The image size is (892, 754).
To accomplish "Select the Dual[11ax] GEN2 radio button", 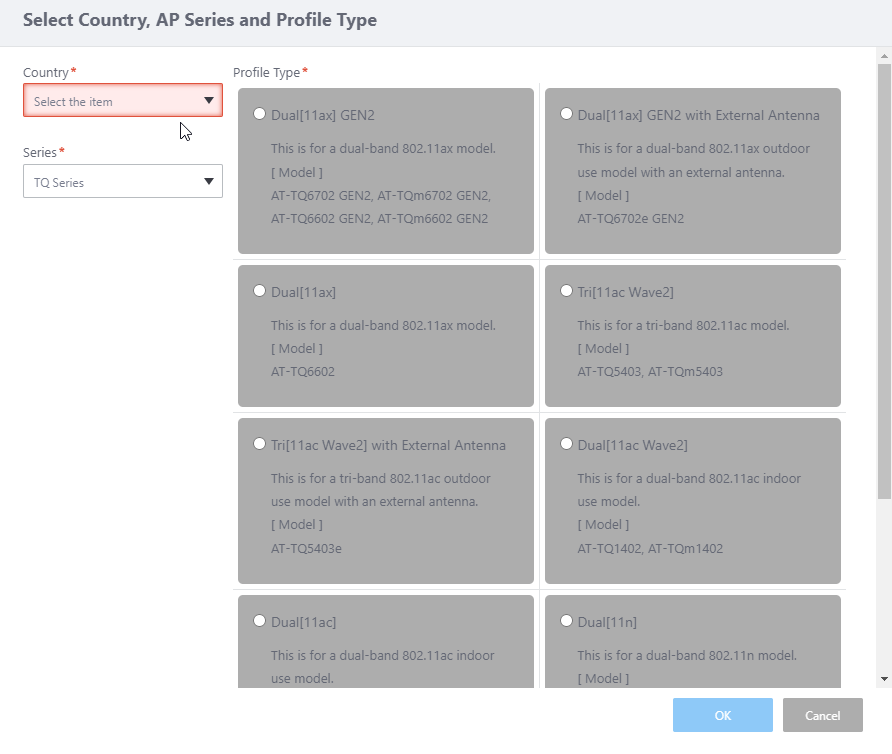I will 260,114.
